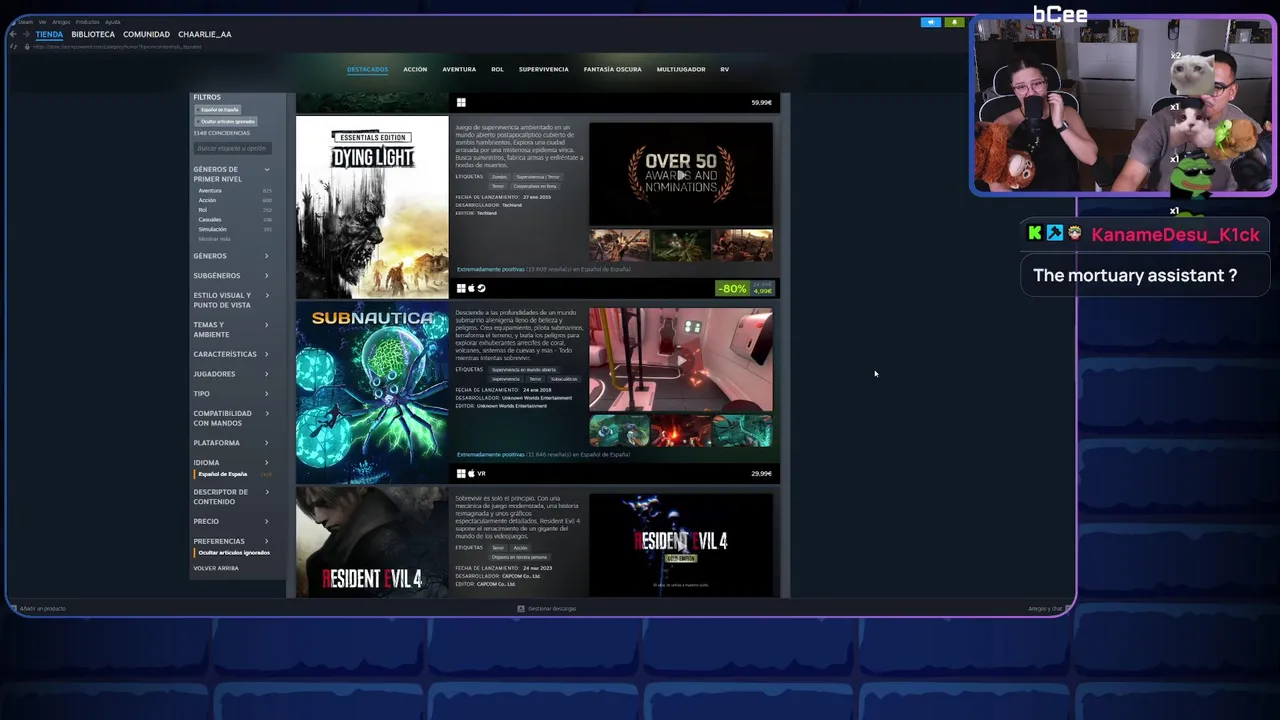Click the 'Buscar etiqueta u opción' search field
Image resolution: width=1280 pixels, height=720 pixels.
(x=232, y=148)
